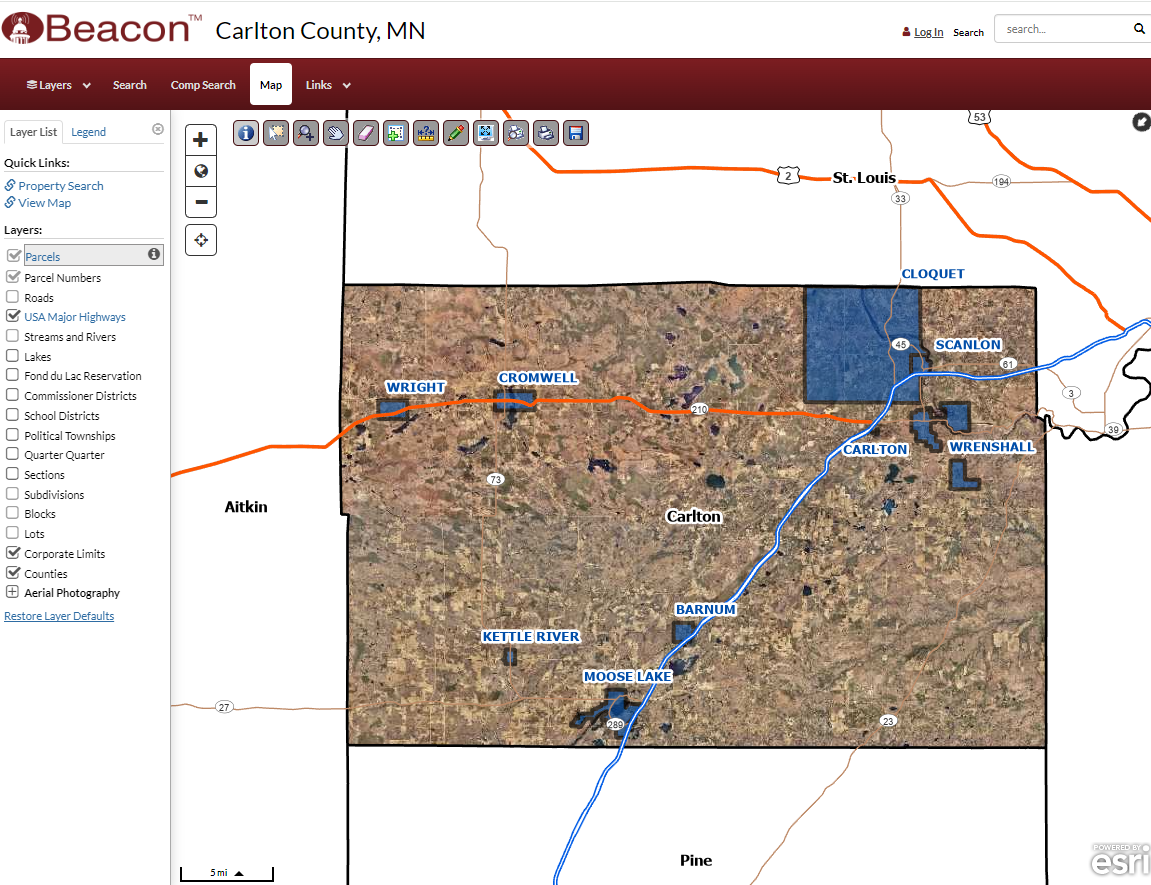Image resolution: width=1151 pixels, height=885 pixels.
Task: Select the Pan hand tool
Action: pyautogui.click(x=336, y=133)
